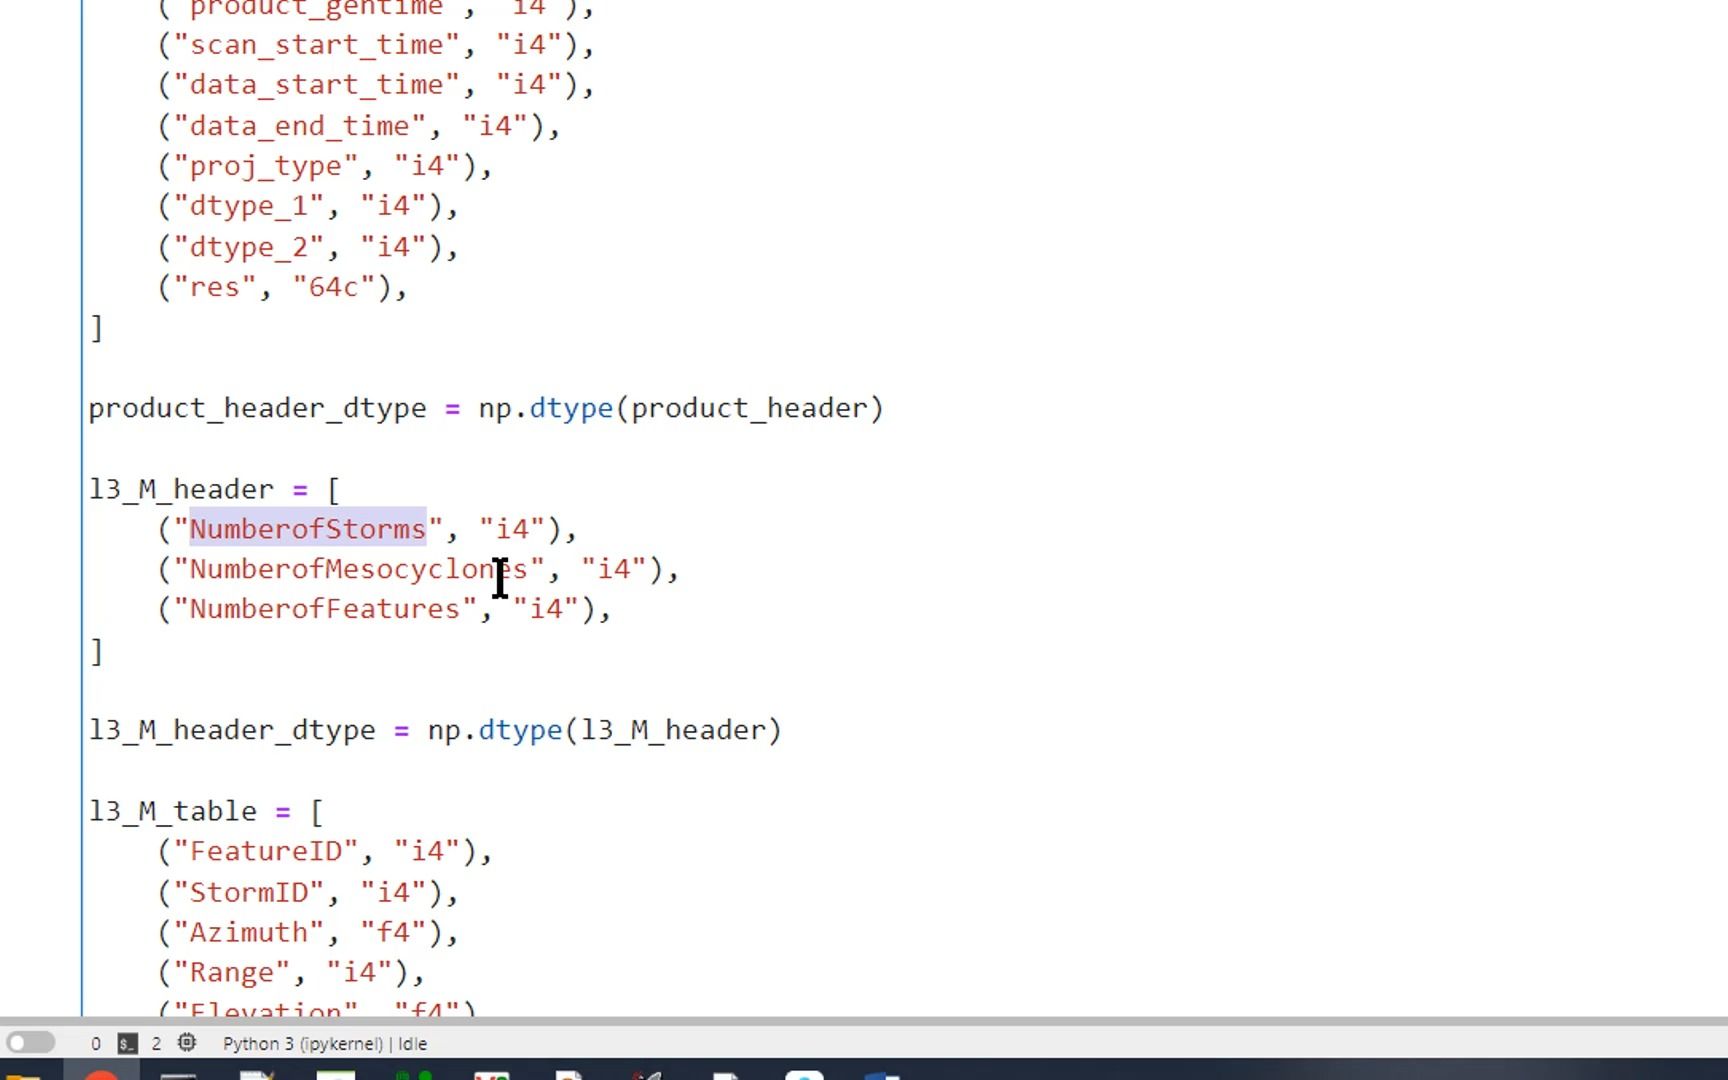Click the data_start_time field name
Screen dimensions: 1728x1080
pos(316,85)
